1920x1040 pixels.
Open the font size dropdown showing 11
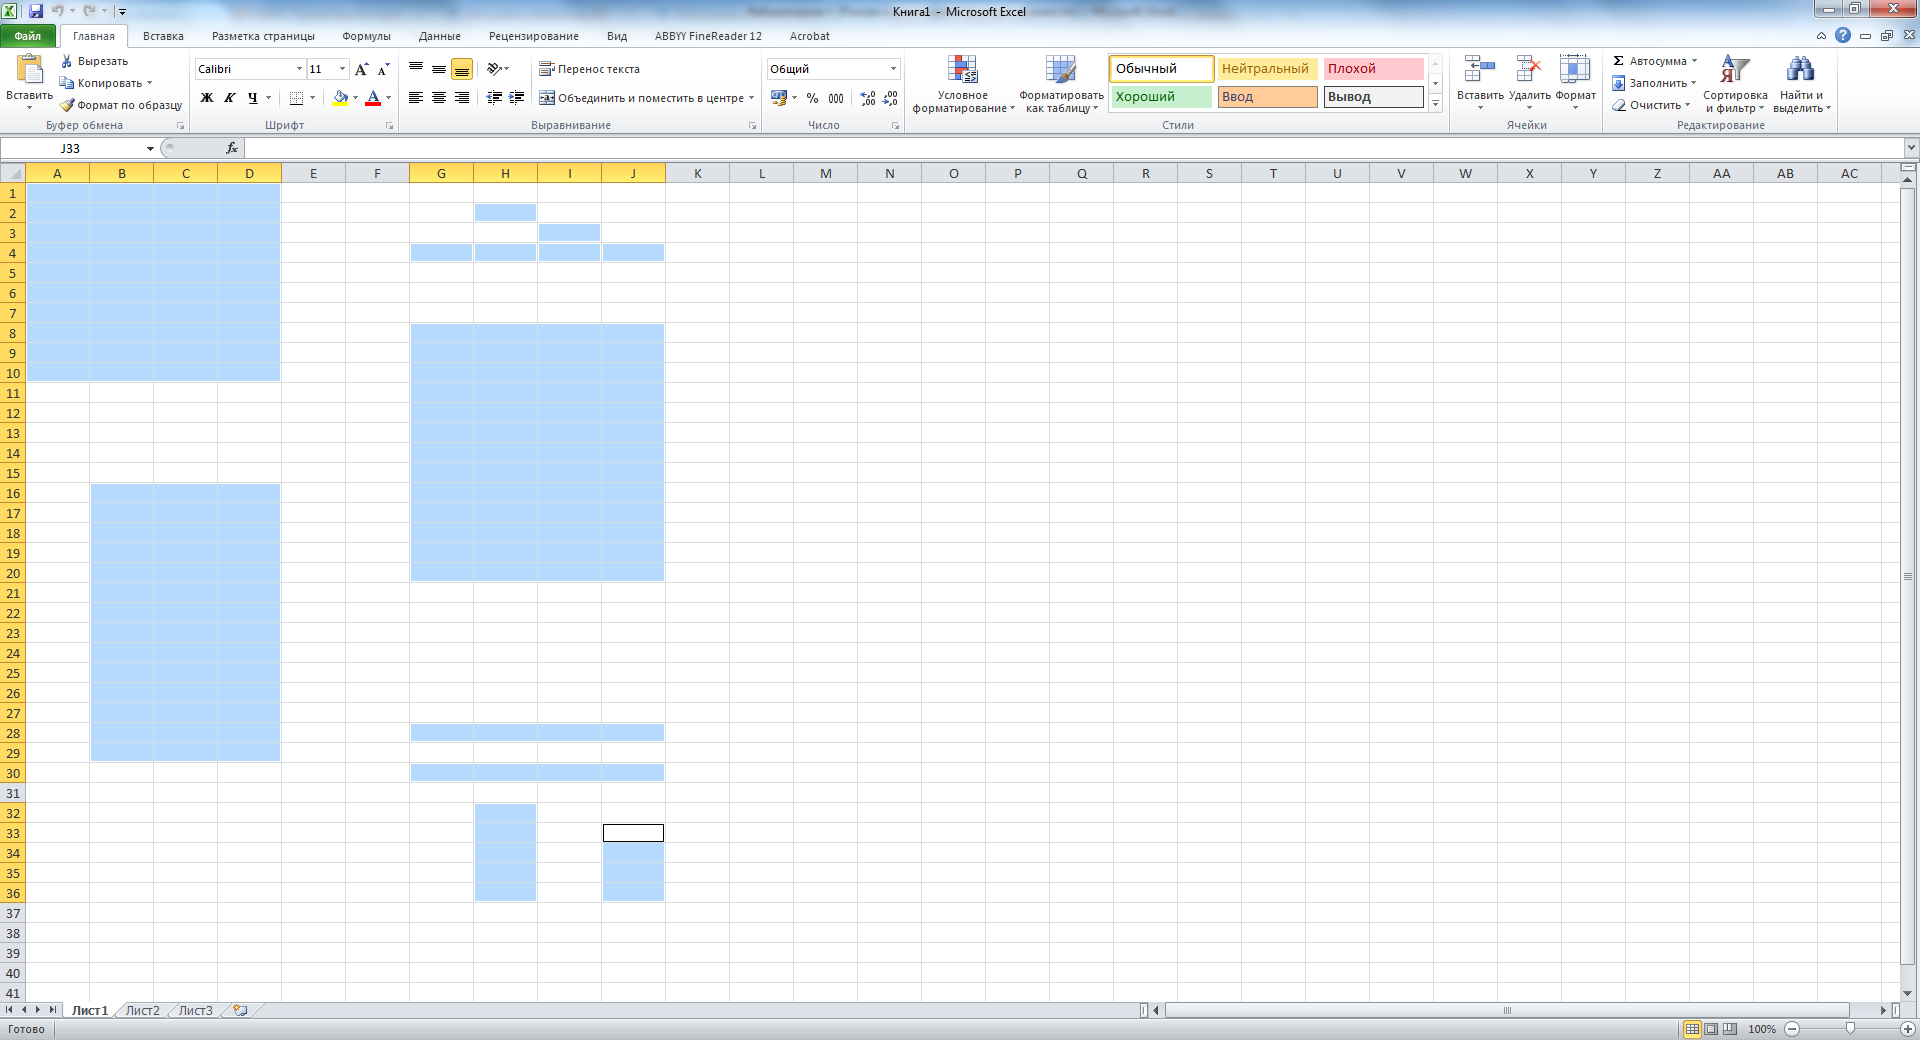(342, 69)
